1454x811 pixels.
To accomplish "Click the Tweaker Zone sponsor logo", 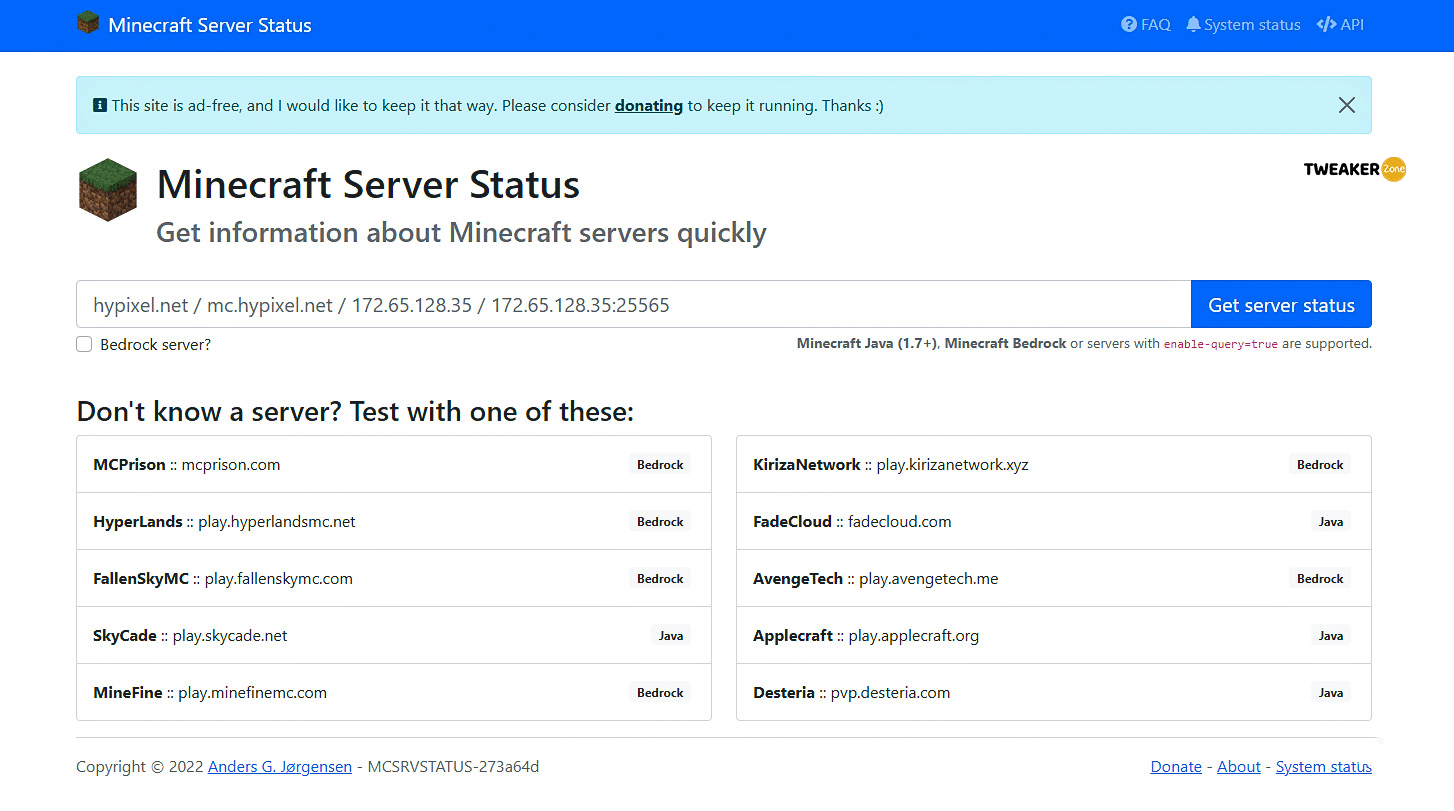I will coord(1354,169).
